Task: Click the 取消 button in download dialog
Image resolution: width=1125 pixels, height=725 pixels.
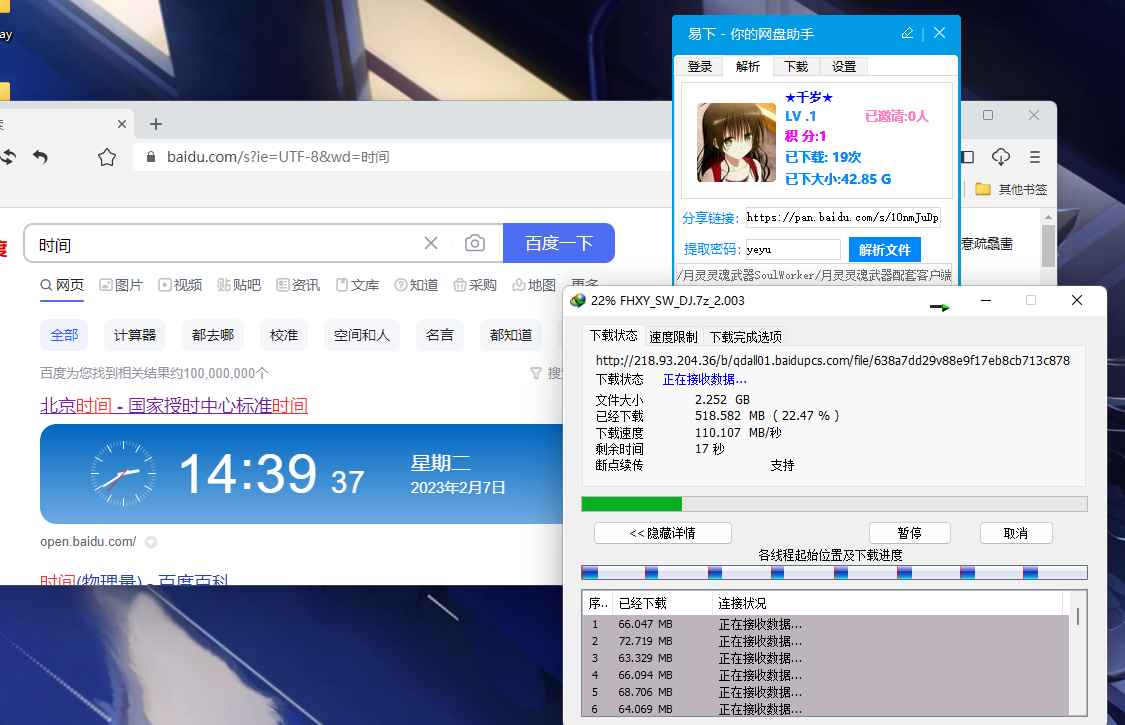Action: pyautogui.click(x=1016, y=533)
